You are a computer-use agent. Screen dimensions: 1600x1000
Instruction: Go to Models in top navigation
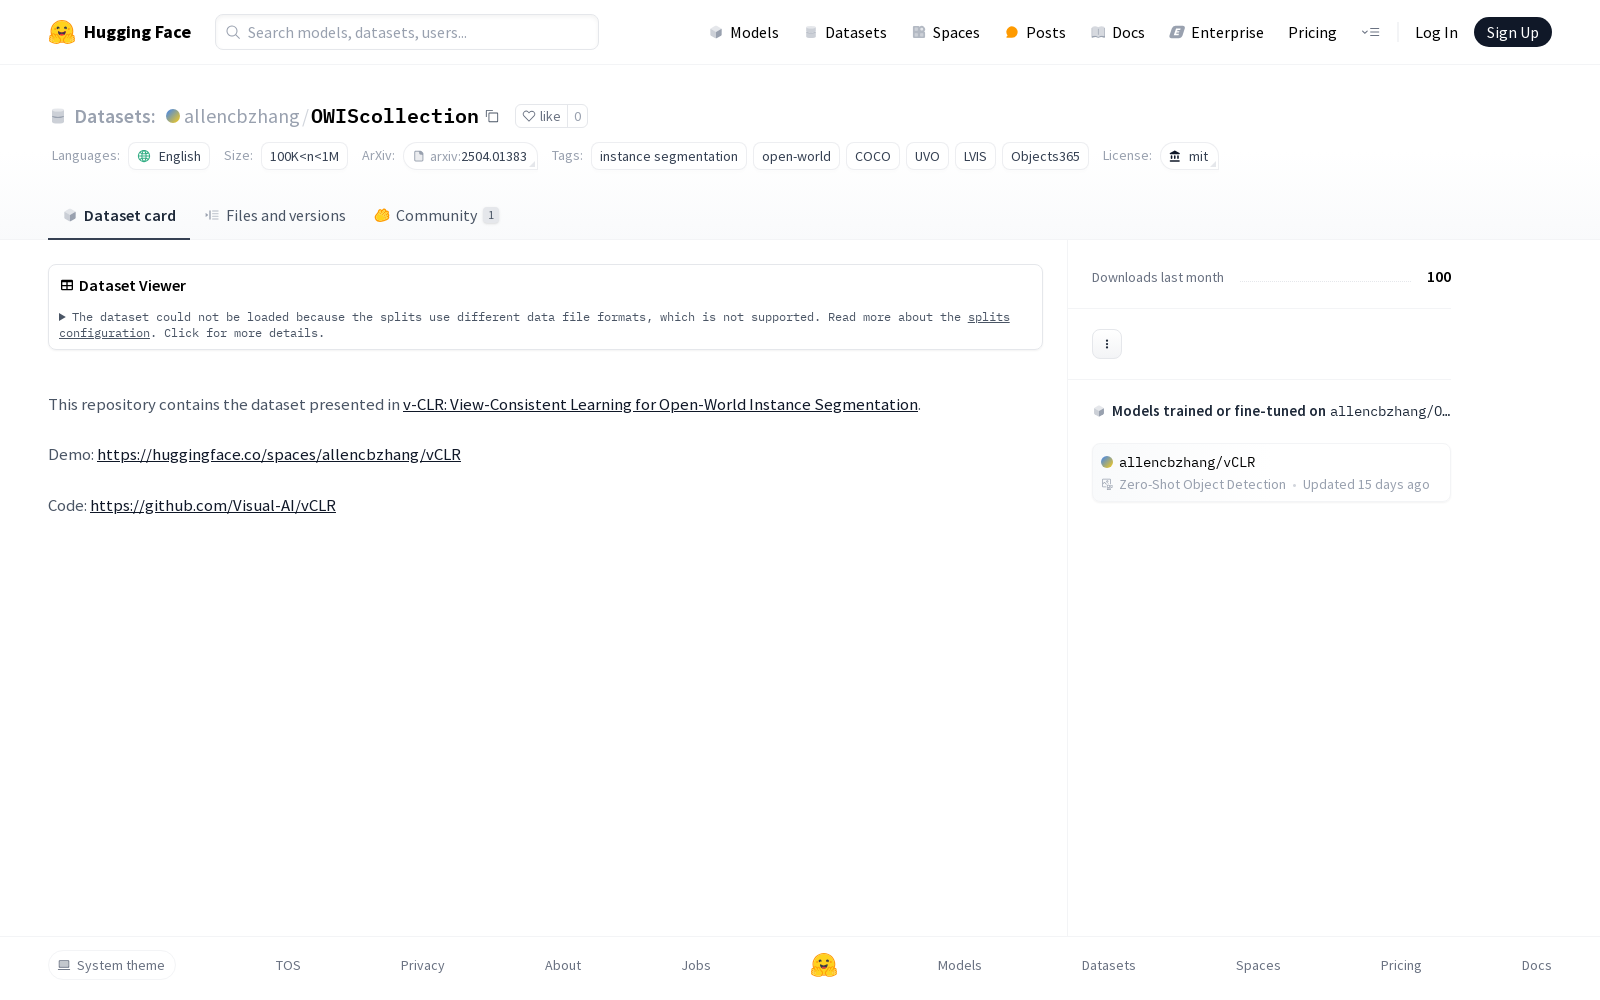click(744, 32)
